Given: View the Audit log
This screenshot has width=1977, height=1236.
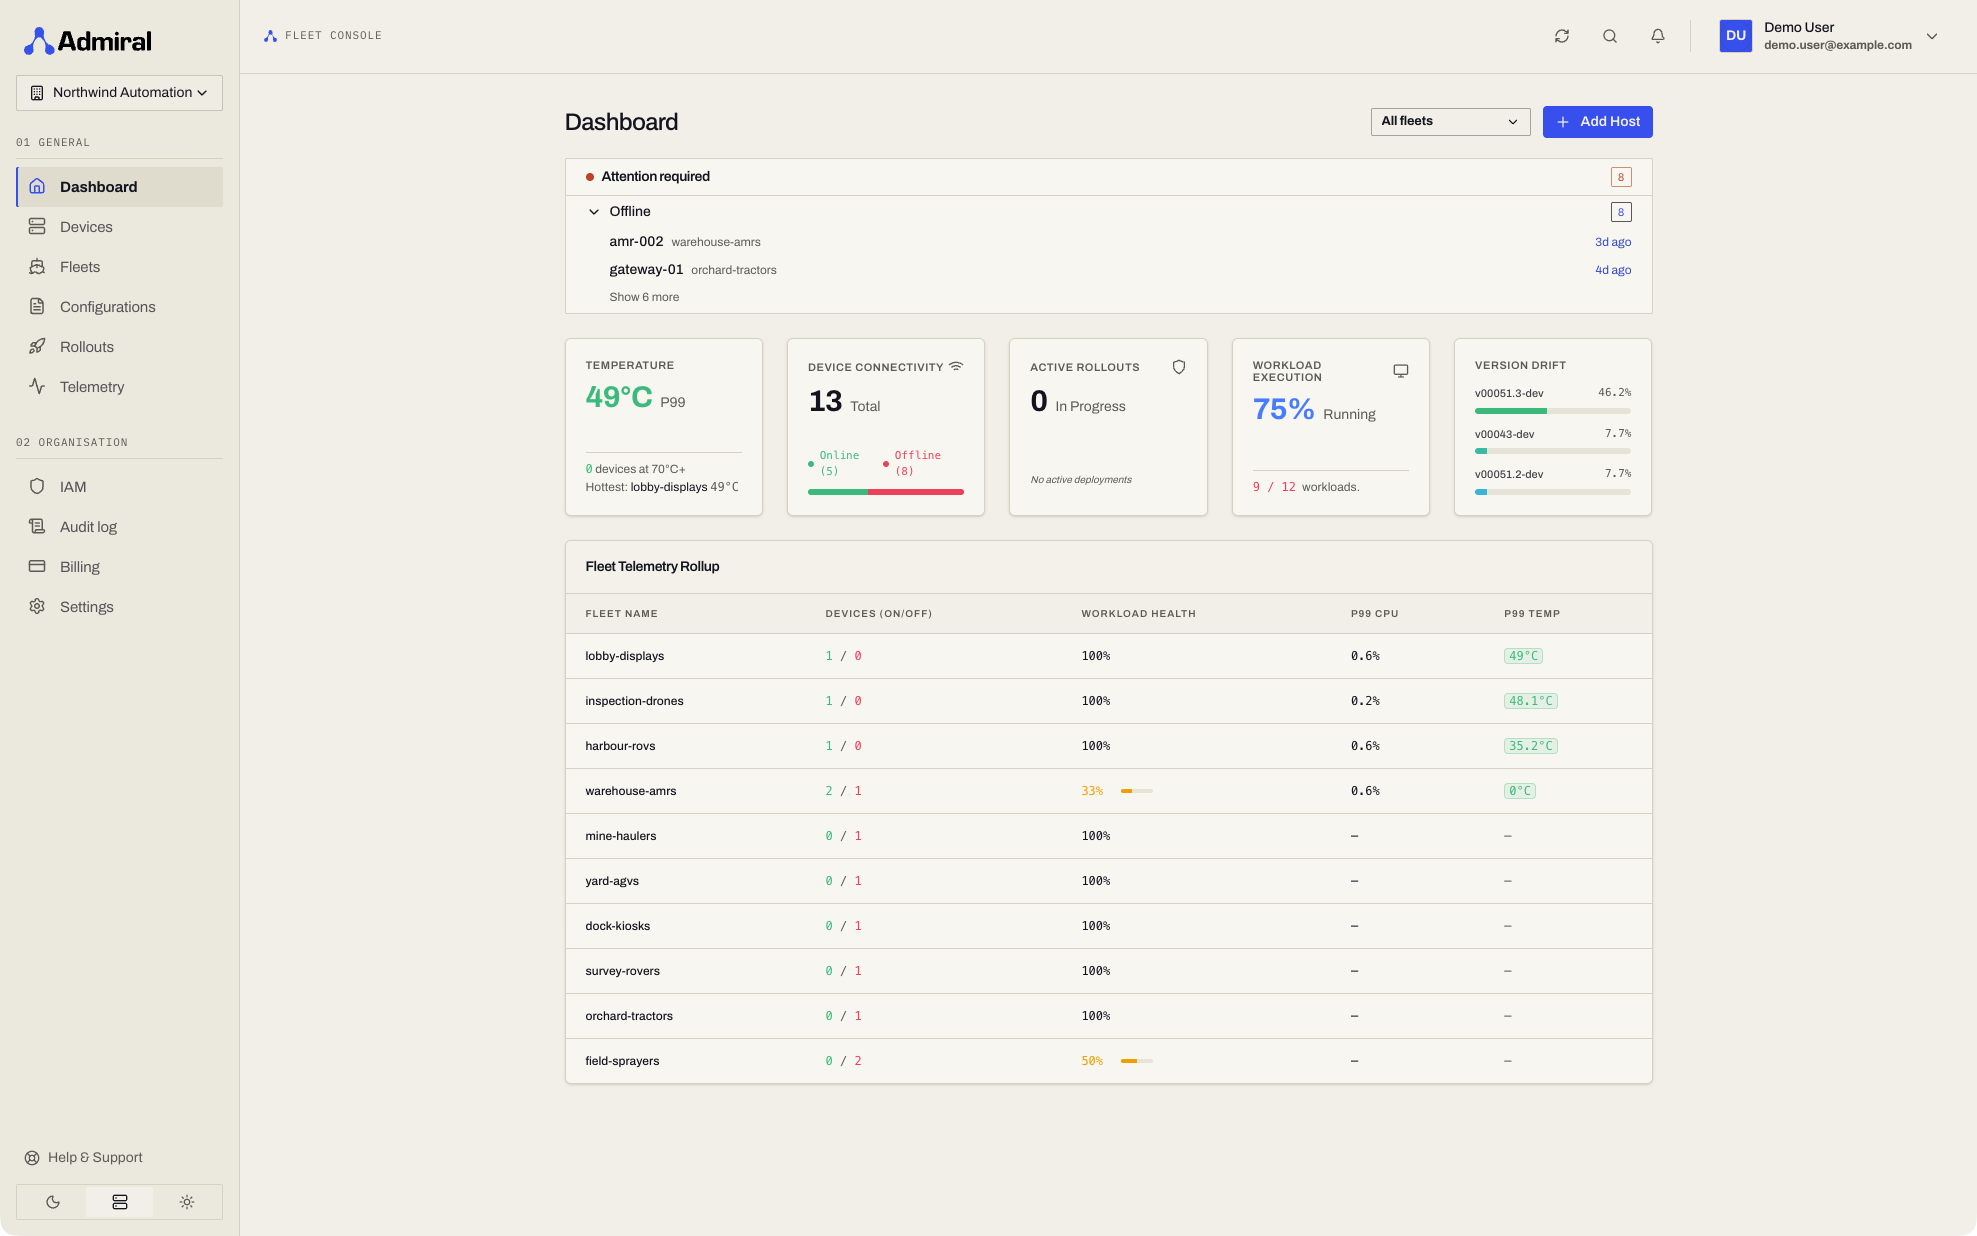Looking at the screenshot, I should [x=120, y=527].
